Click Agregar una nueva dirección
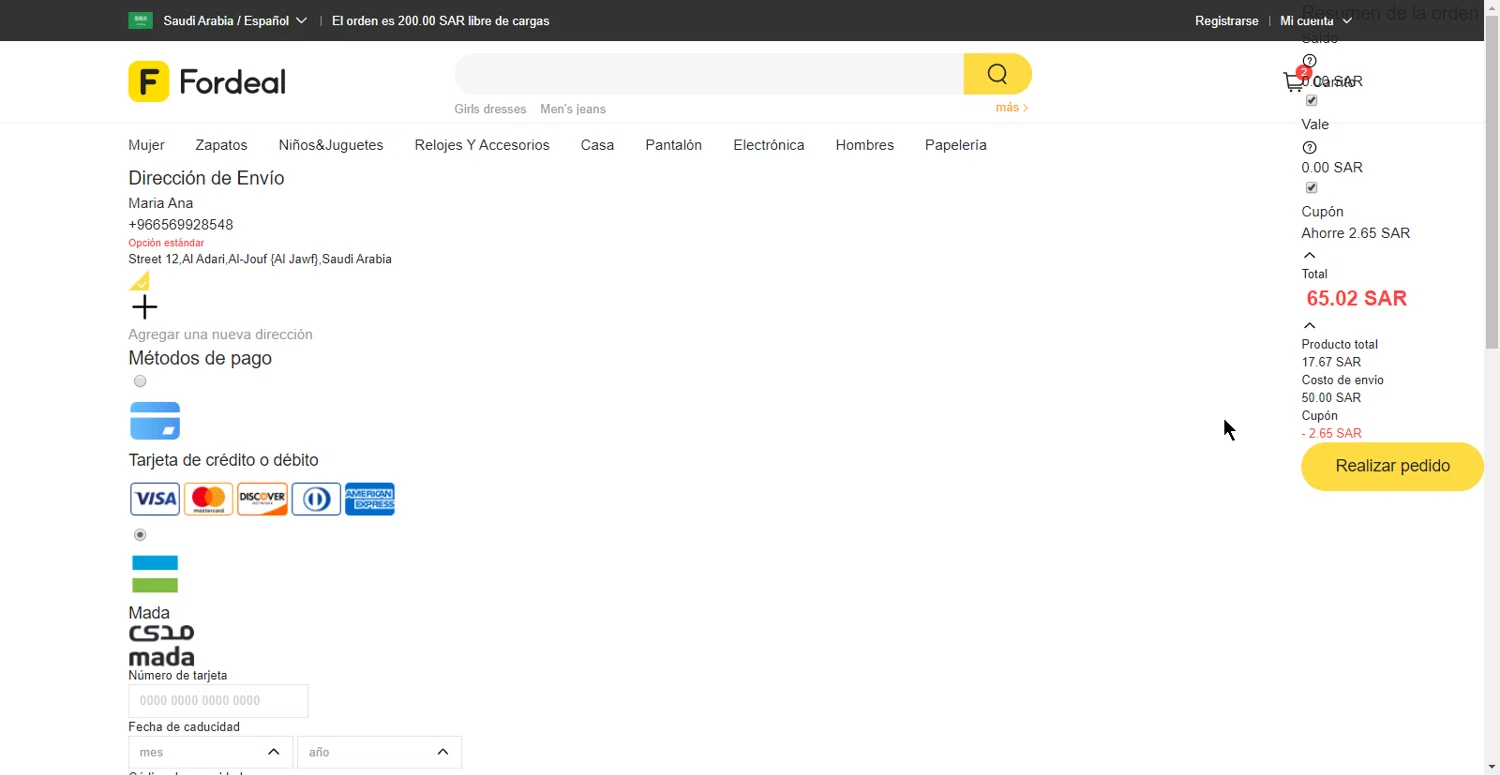This screenshot has width=1500, height=775. [220, 334]
